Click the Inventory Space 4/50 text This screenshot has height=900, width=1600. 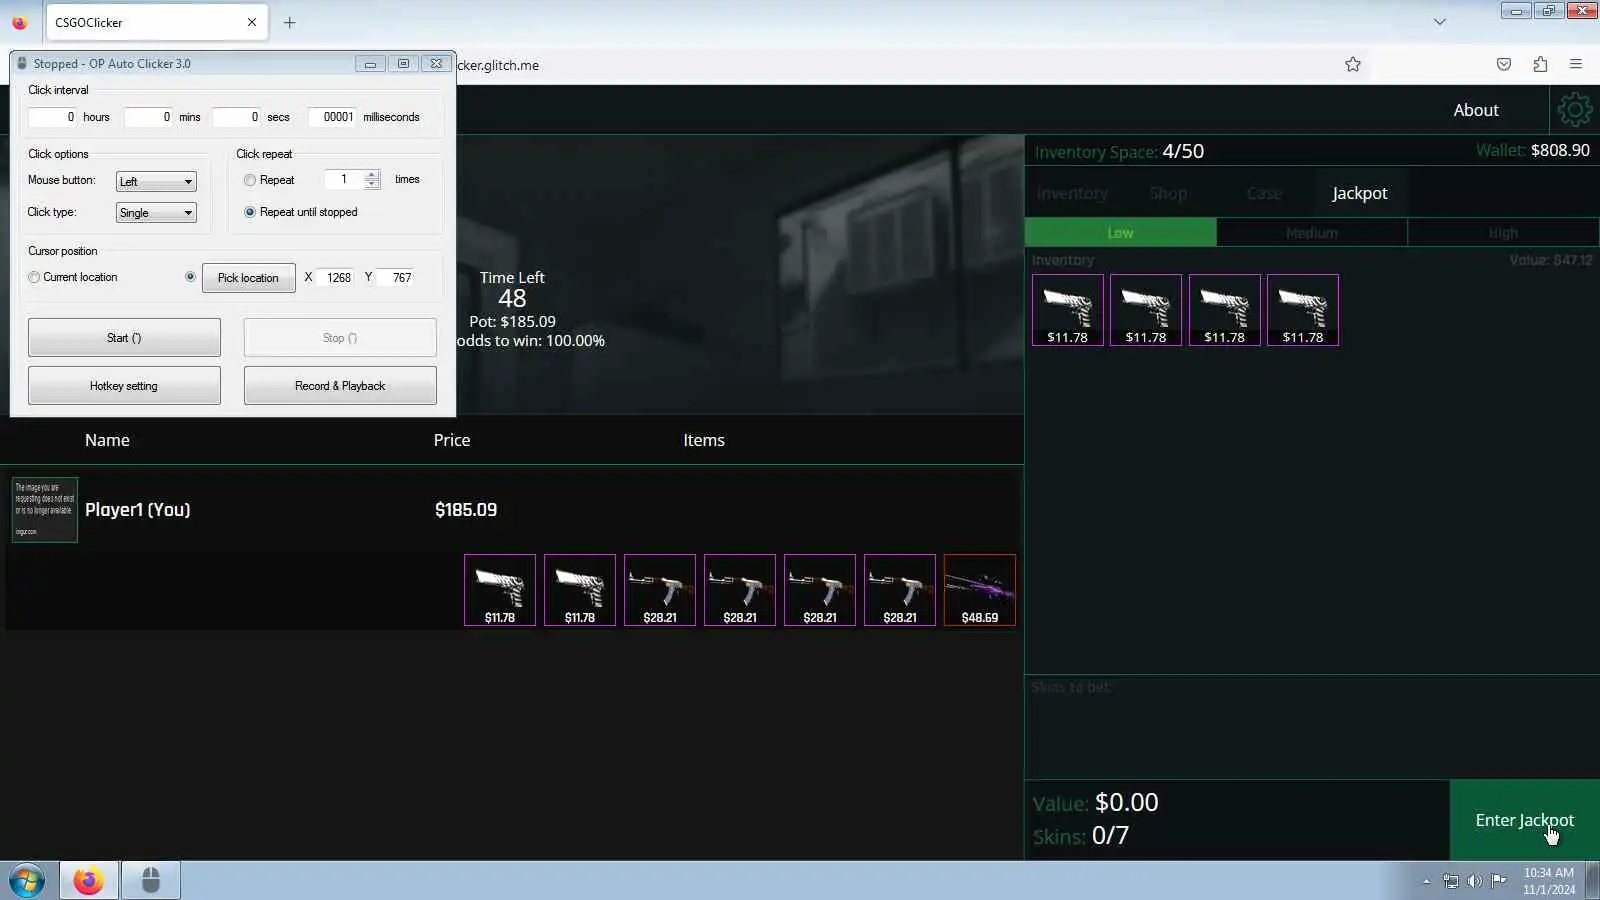(1119, 152)
